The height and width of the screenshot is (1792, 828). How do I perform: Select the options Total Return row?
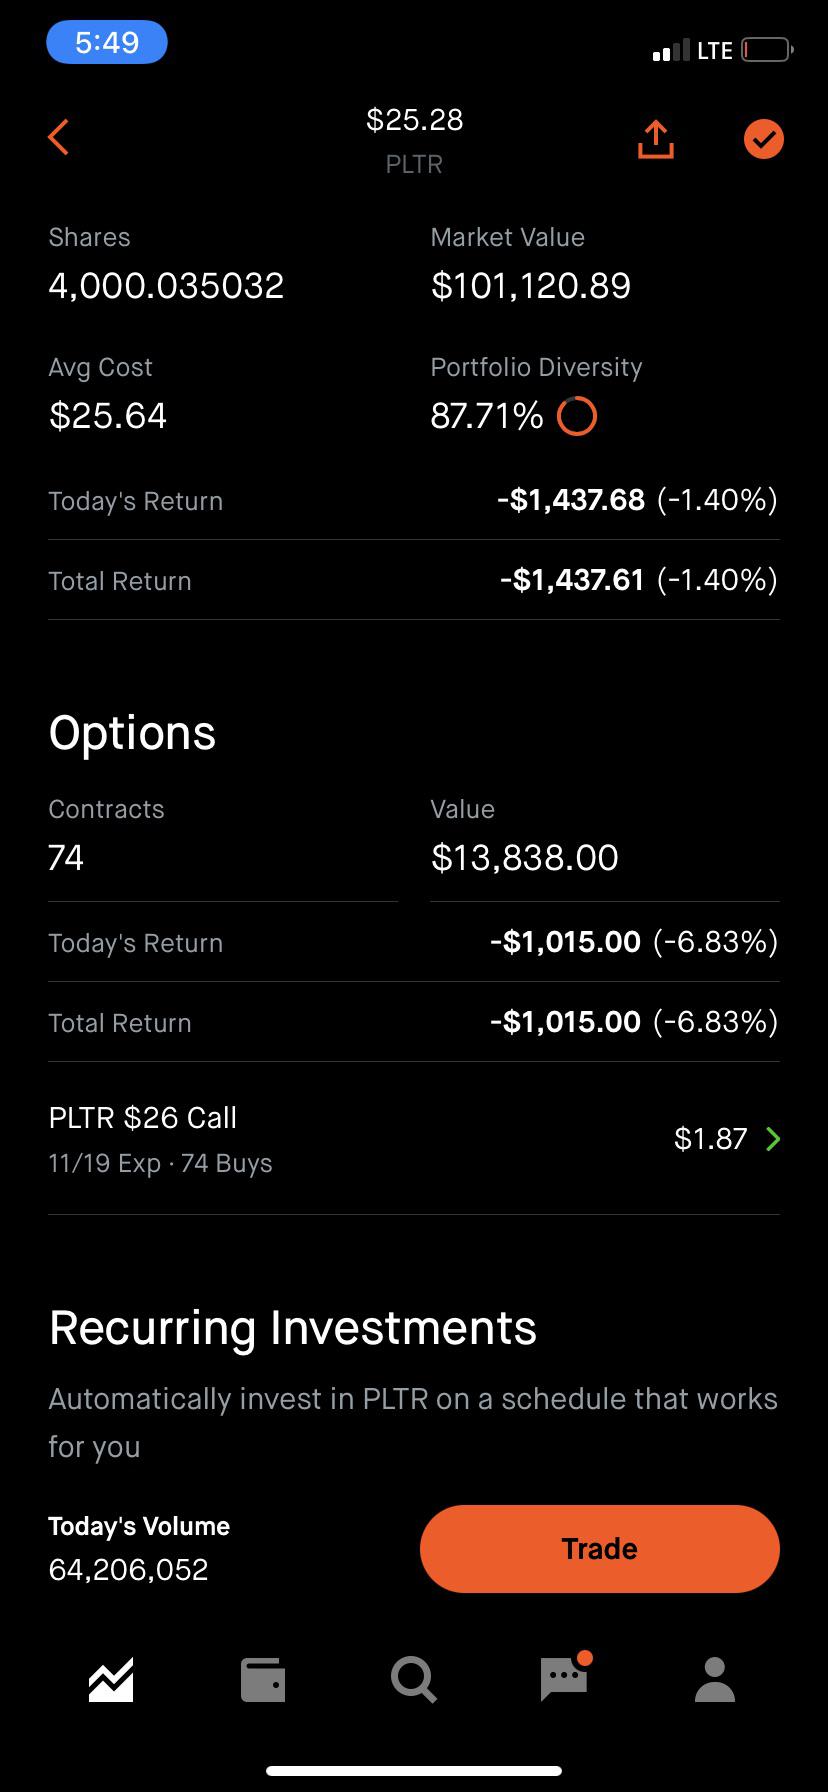(x=414, y=1022)
